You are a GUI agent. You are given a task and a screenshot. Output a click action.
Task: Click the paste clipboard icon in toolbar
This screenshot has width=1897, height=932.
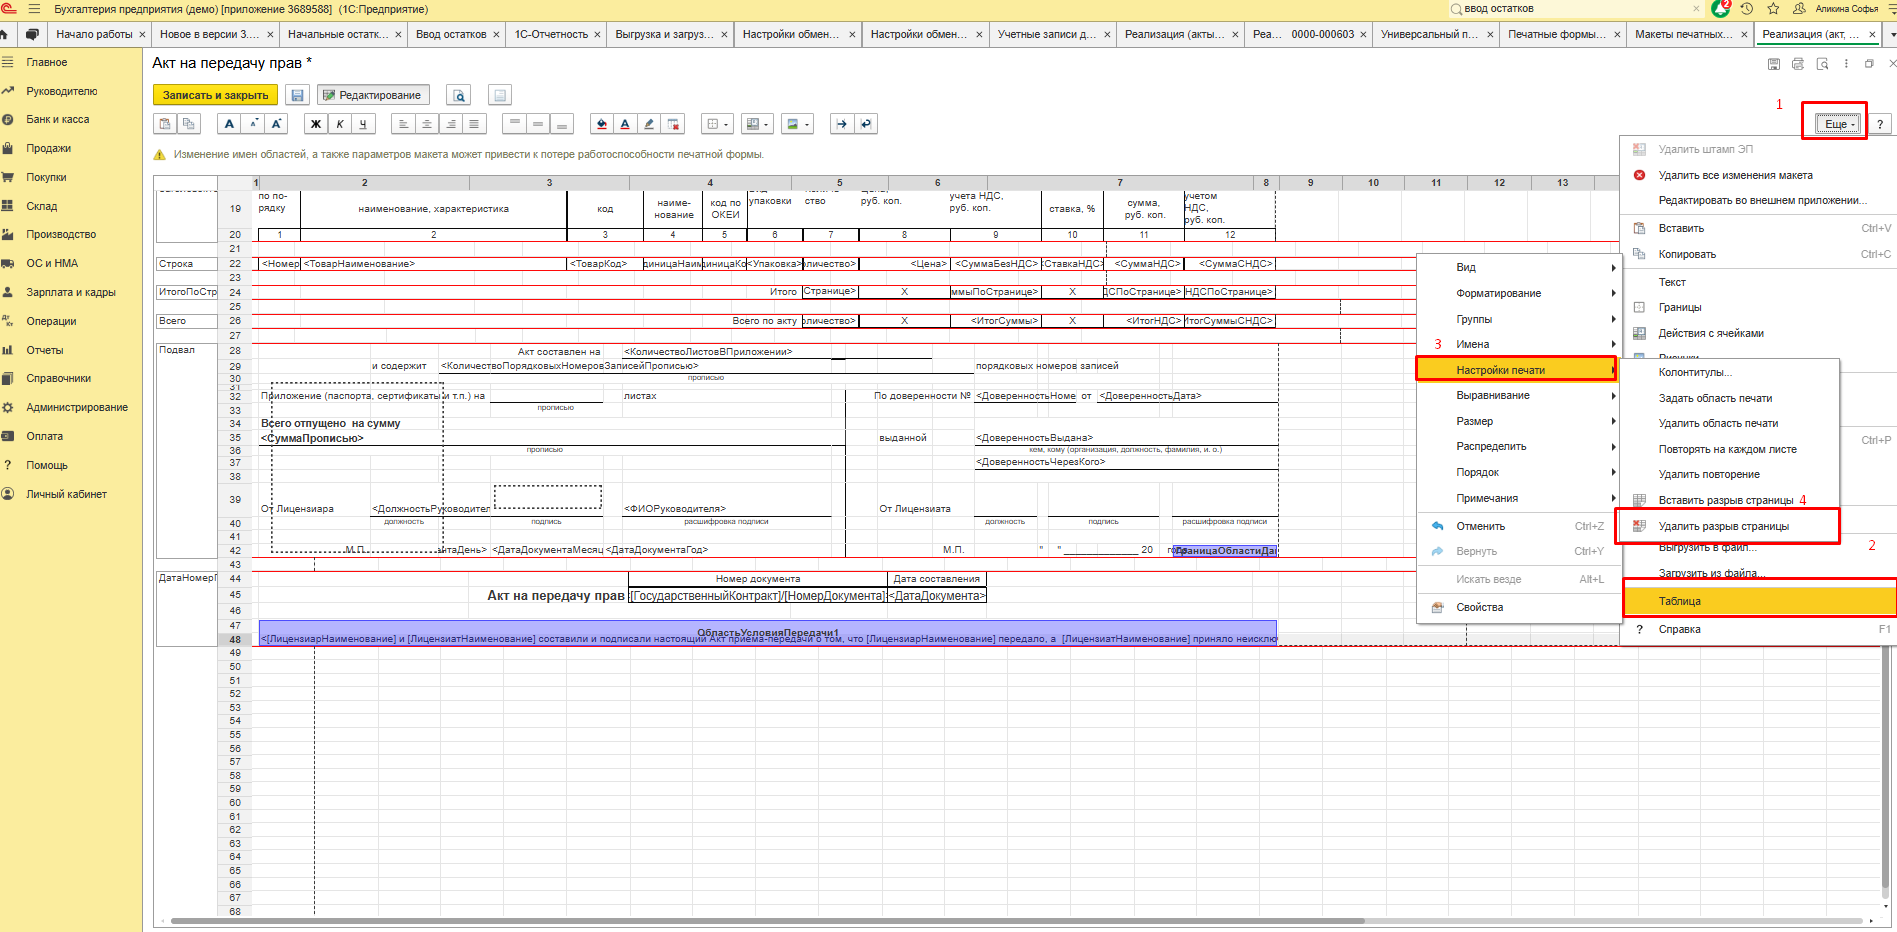coord(165,124)
